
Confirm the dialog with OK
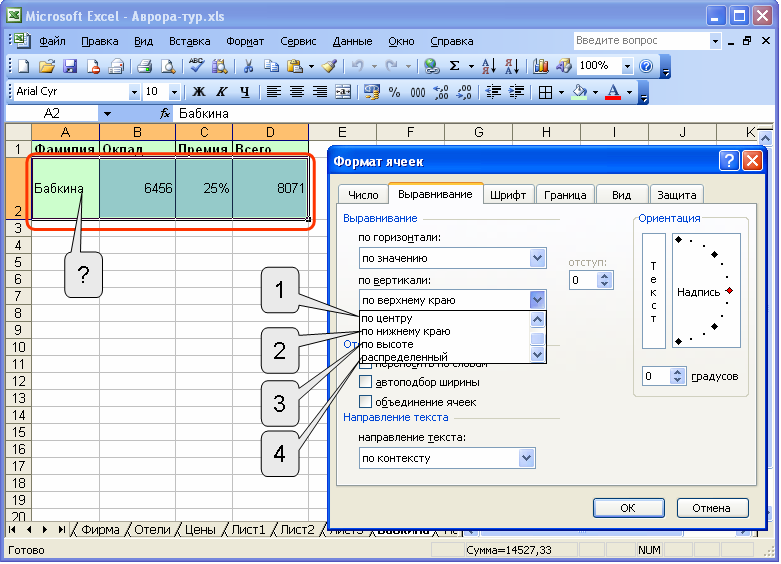tap(628, 508)
